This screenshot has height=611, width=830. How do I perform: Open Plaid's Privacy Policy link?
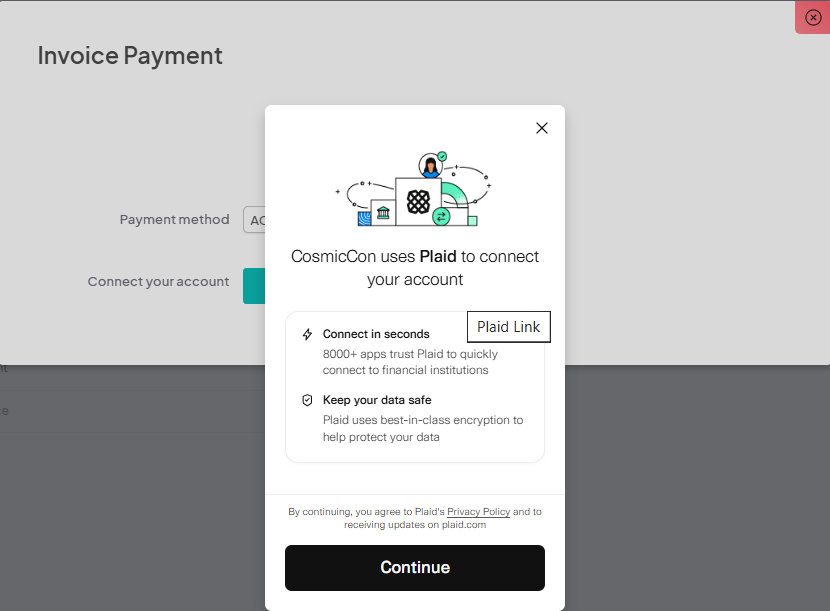(479, 511)
